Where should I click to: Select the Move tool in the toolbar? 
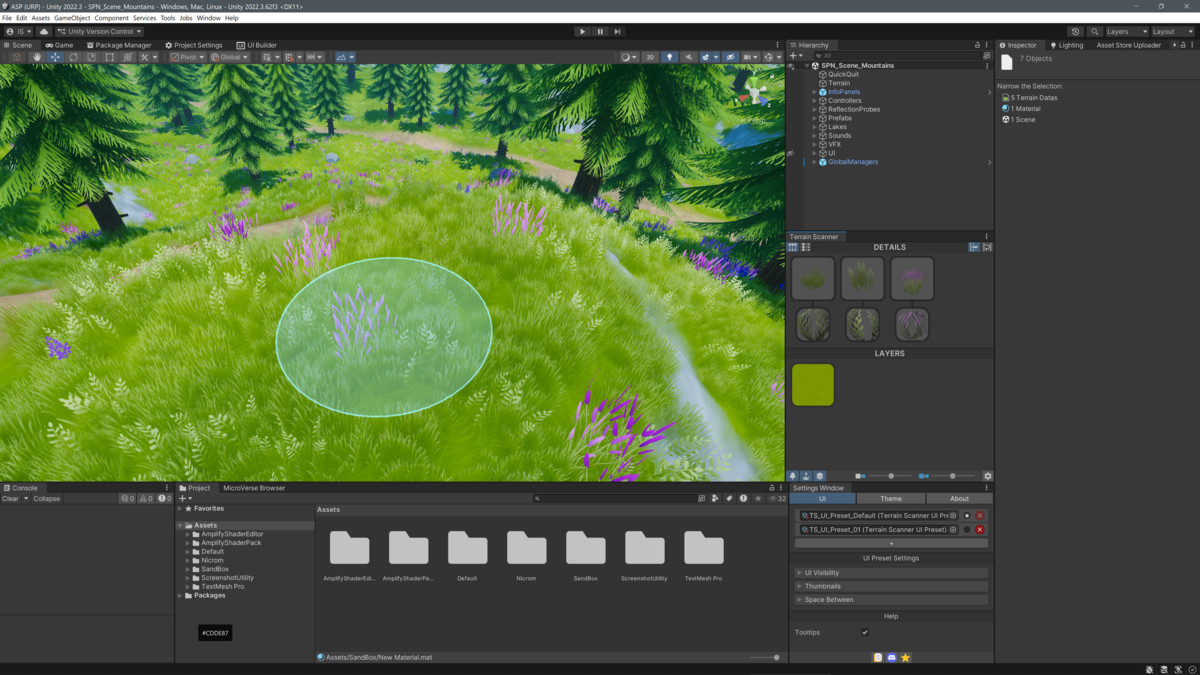pos(57,56)
